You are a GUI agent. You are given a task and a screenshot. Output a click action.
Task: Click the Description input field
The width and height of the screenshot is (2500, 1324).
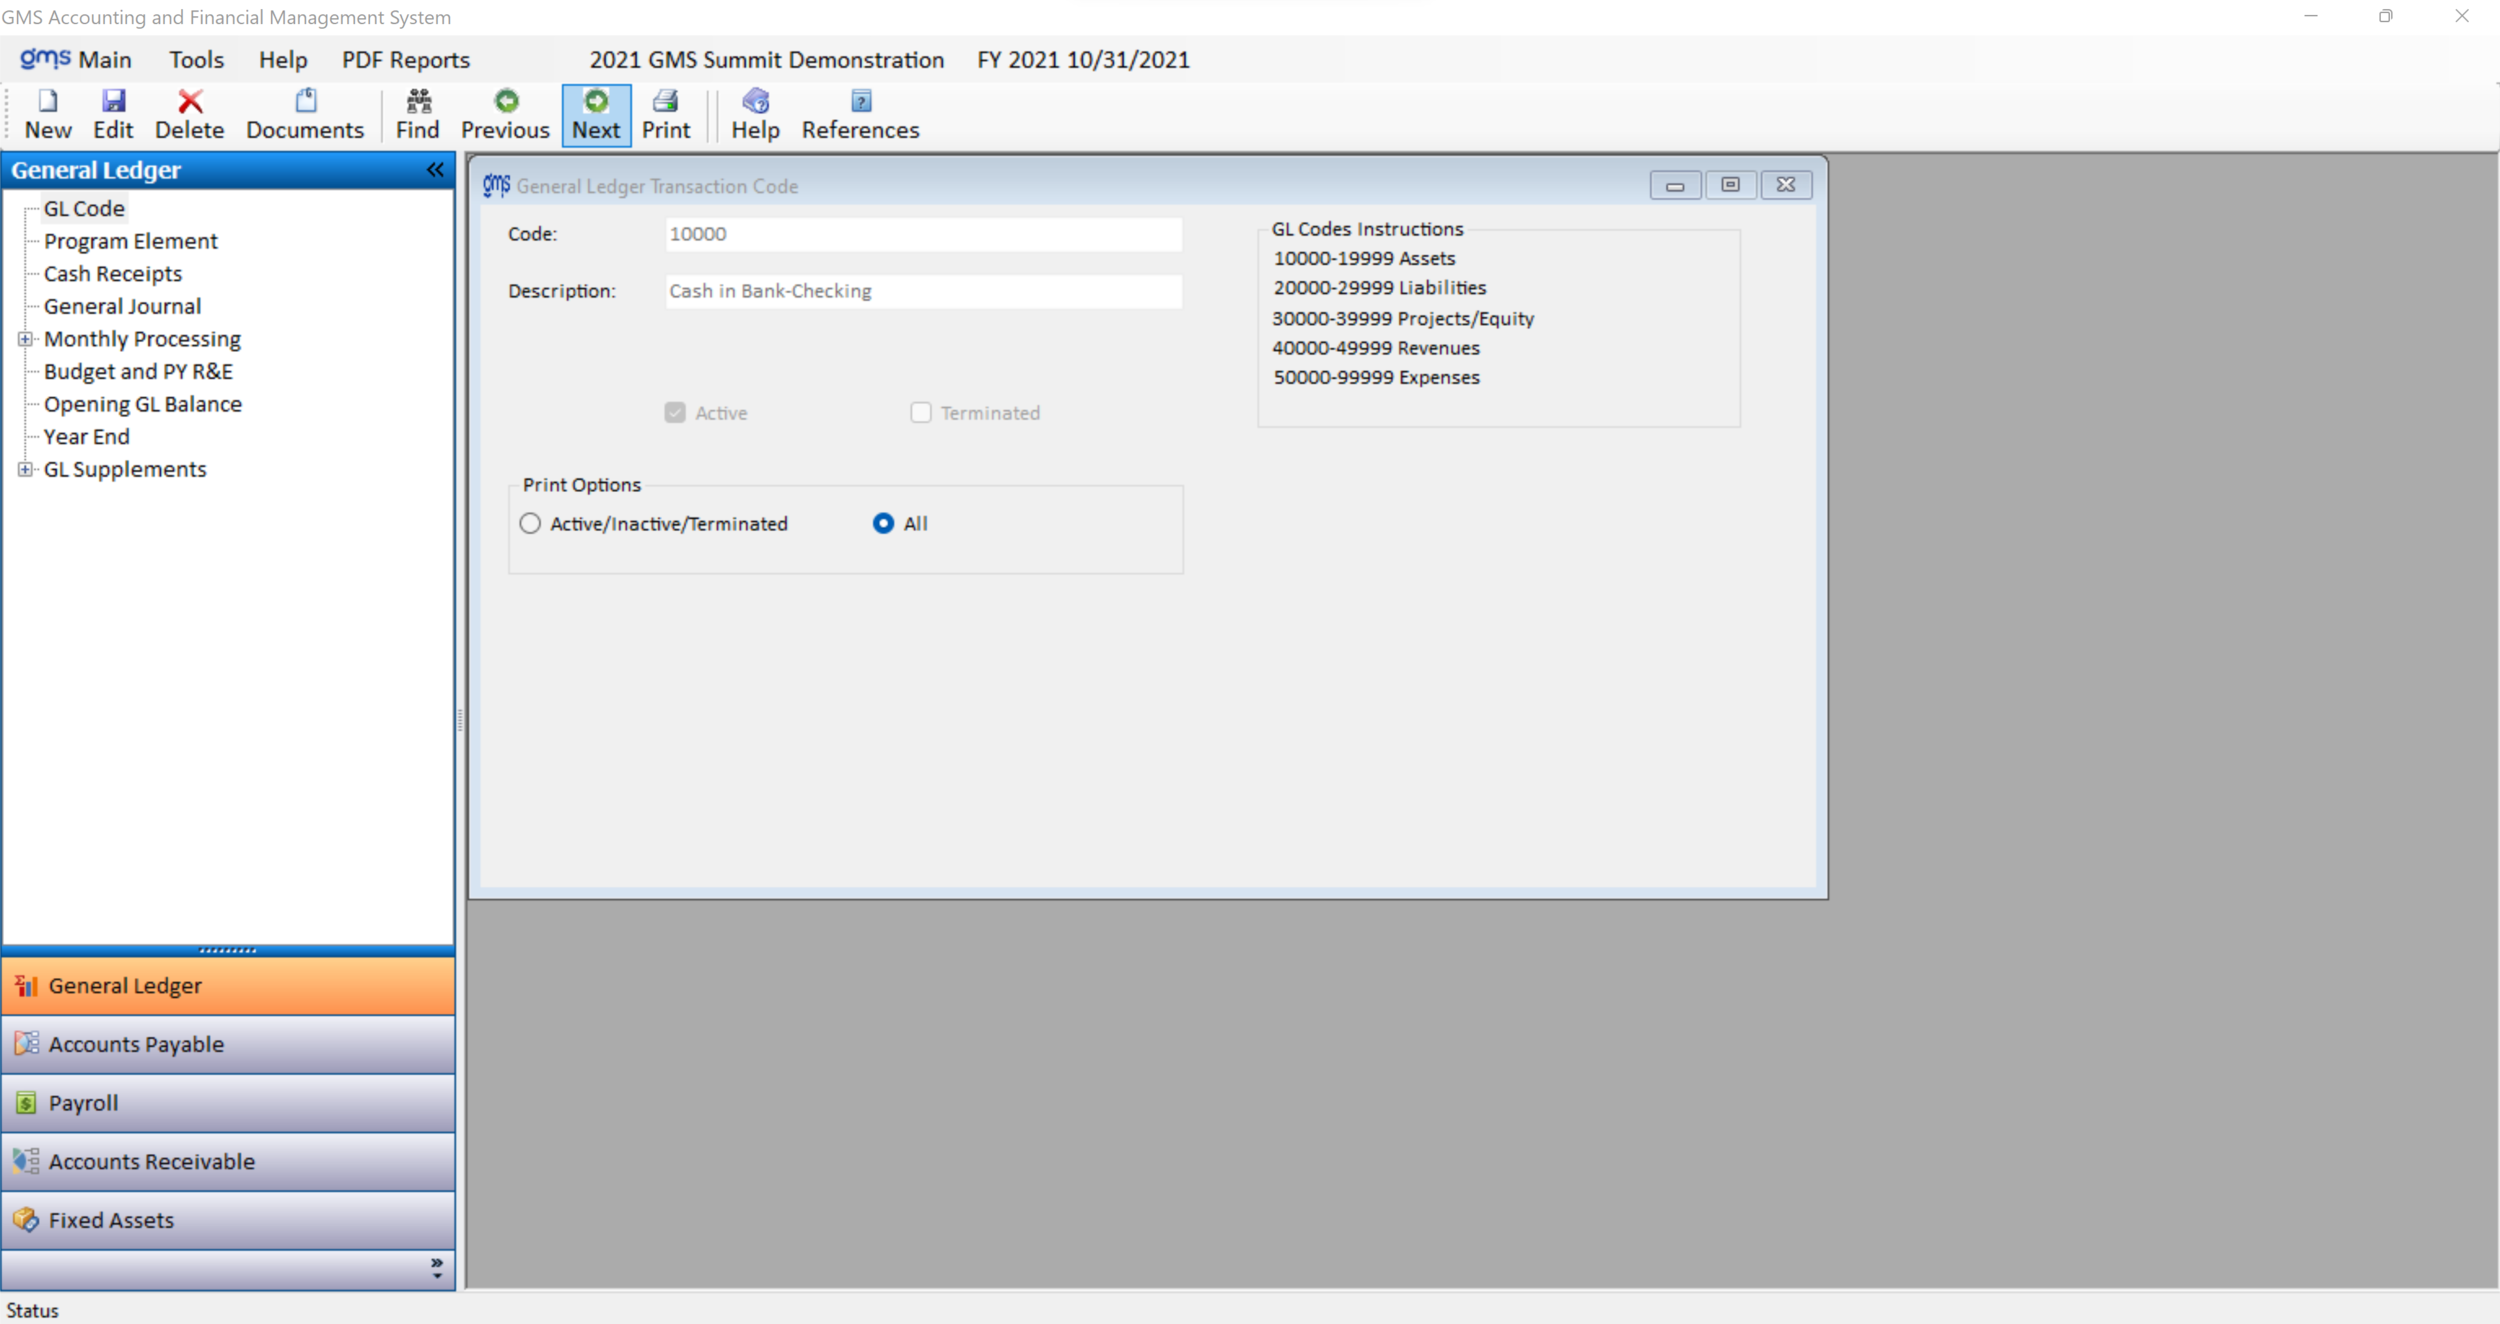(922, 291)
